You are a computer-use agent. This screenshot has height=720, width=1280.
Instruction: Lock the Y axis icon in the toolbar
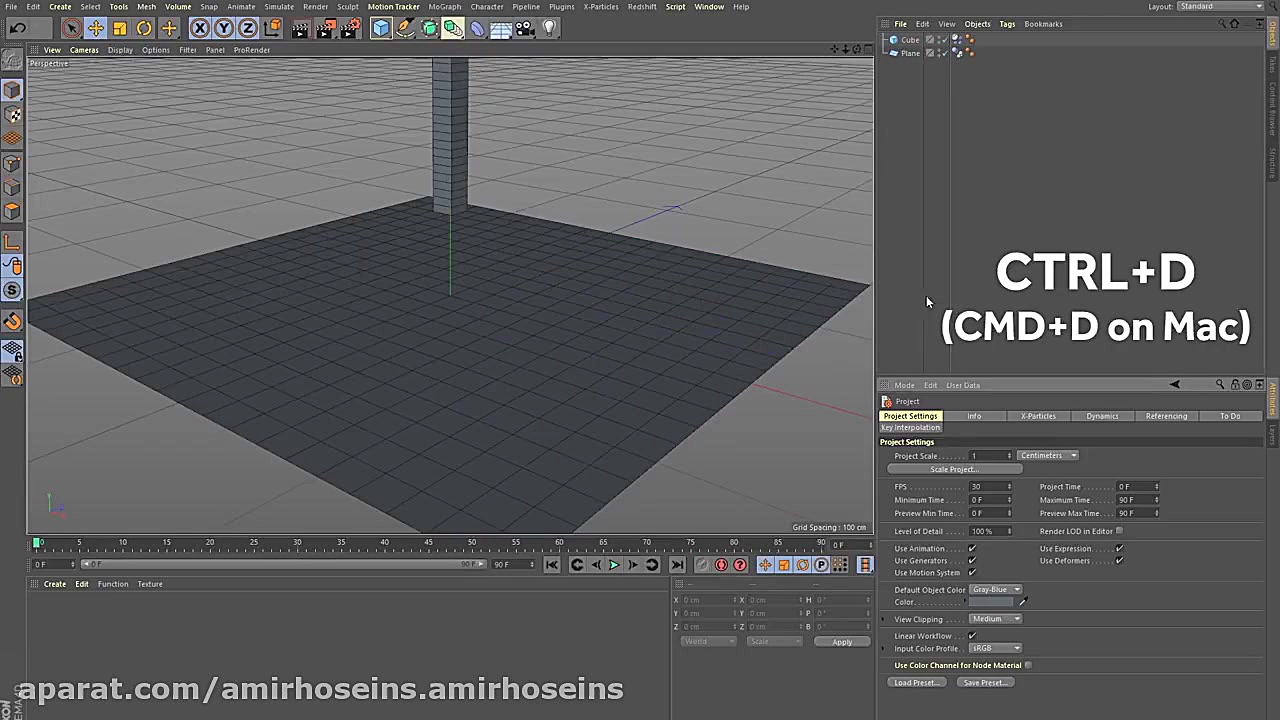[x=224, y=27]
